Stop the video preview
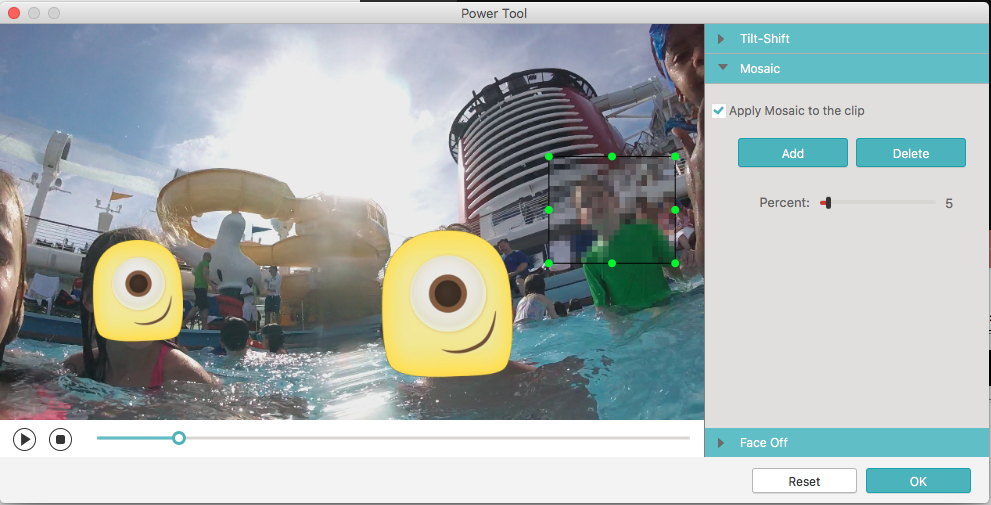The height and width of the screenshot is (505, 991). [61, 439]
